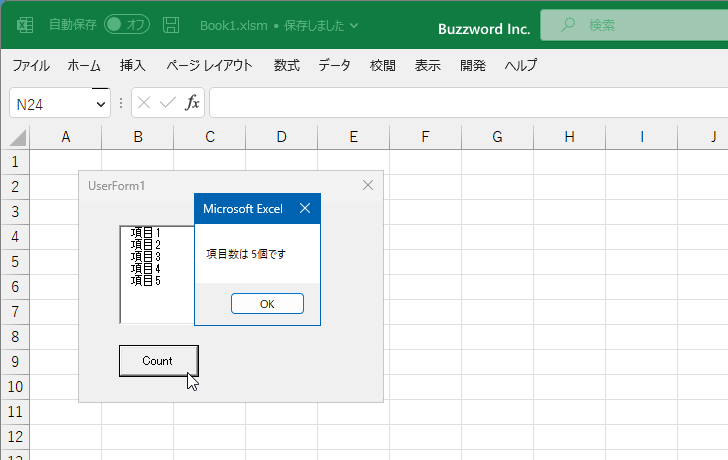728x460 pixels.
Task: Select column F header
Action: (425, 137)
